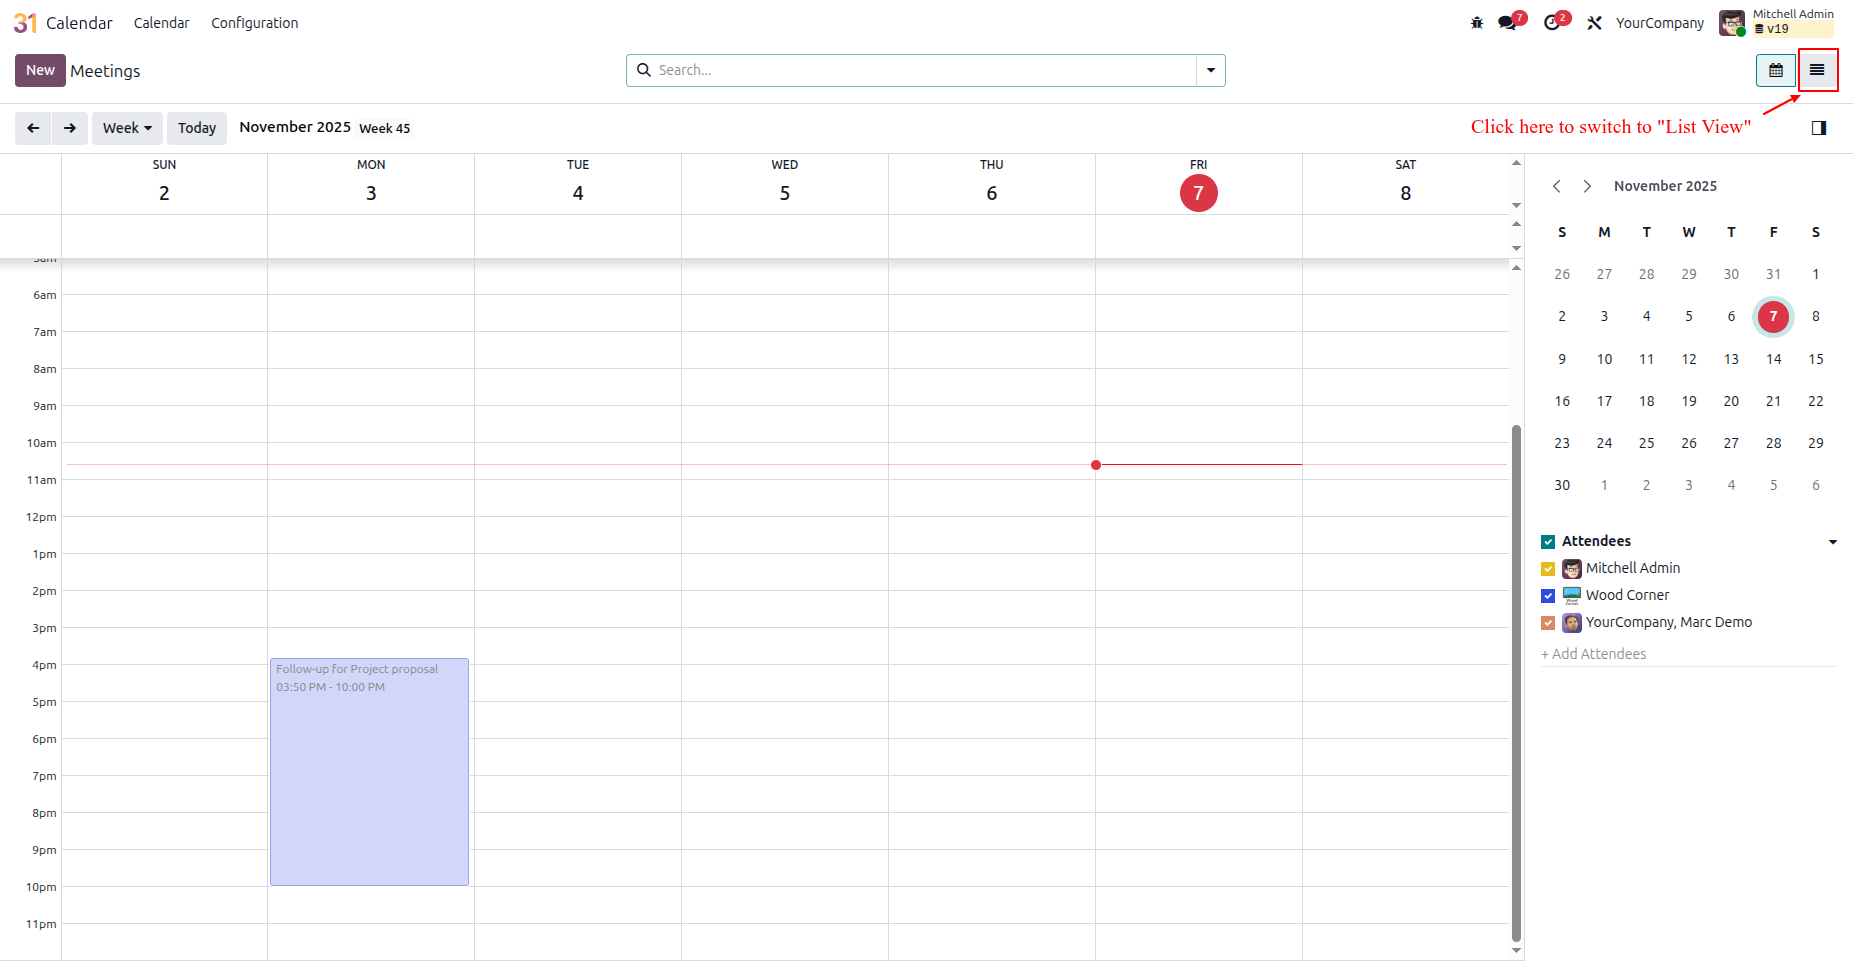Screen dimensions: 1853x961
Task: Go to previous week arrow
Action: [33, 128]
